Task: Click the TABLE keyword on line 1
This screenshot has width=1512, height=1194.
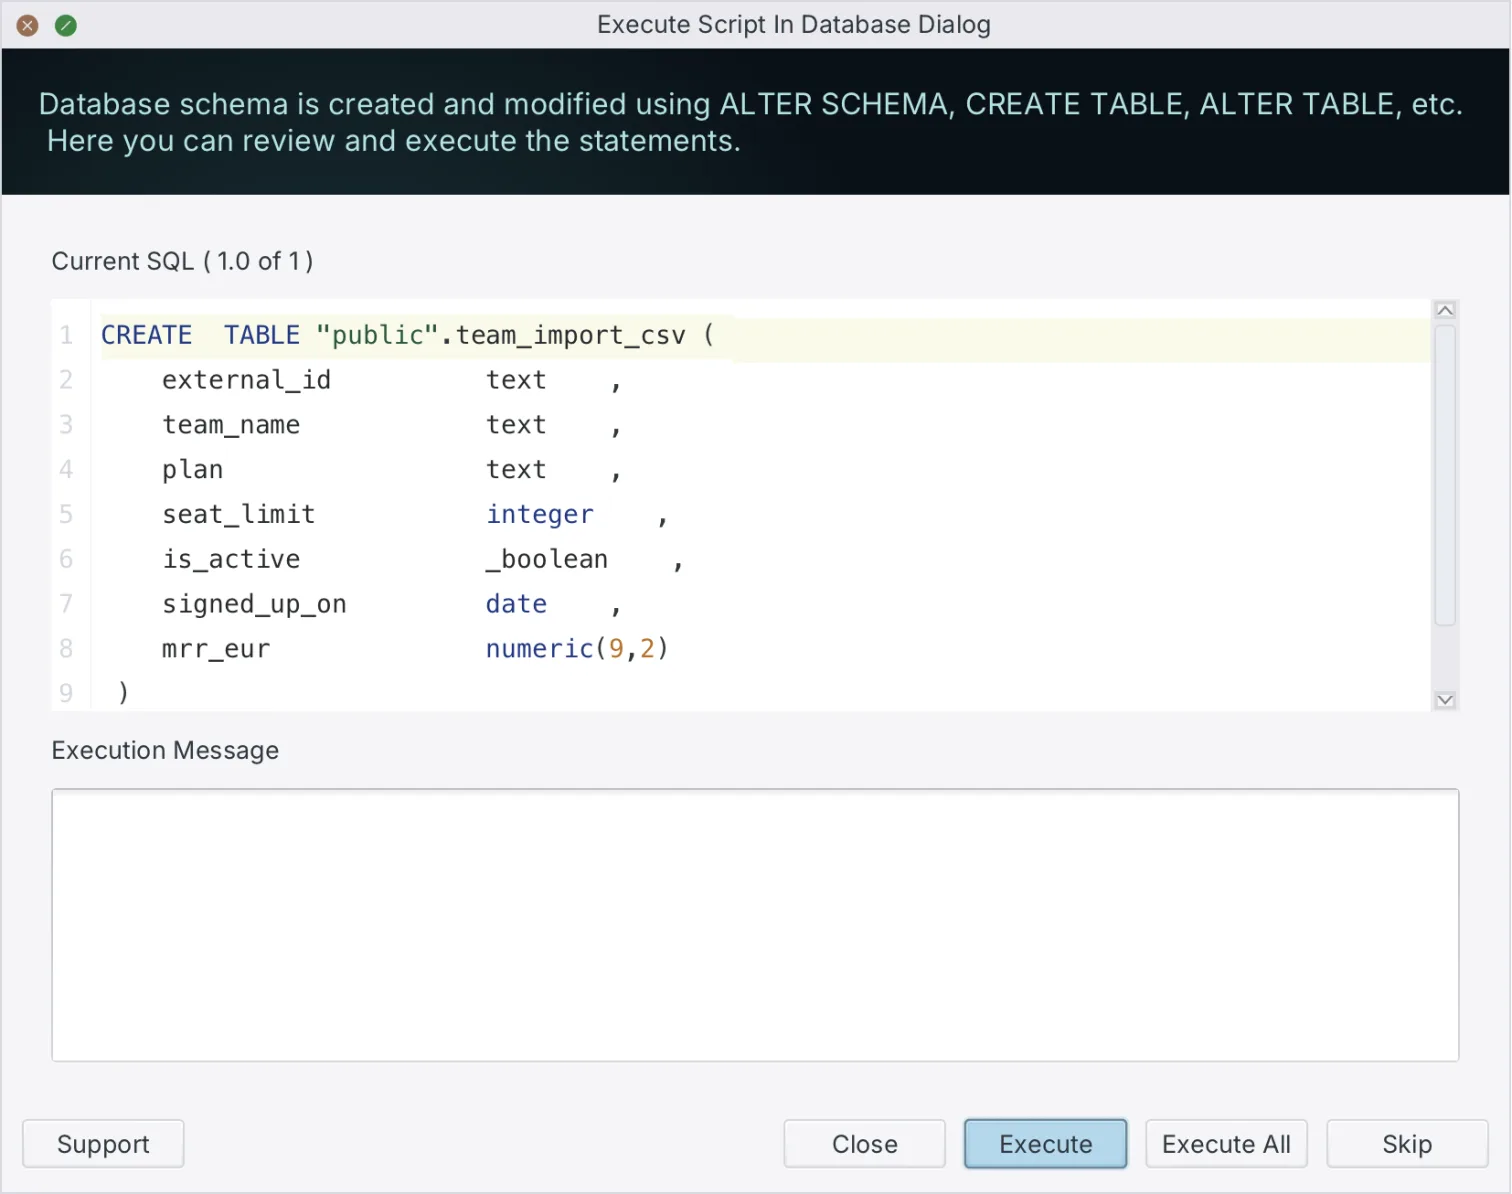Action: pyautogui.click(x=261, y=335)
